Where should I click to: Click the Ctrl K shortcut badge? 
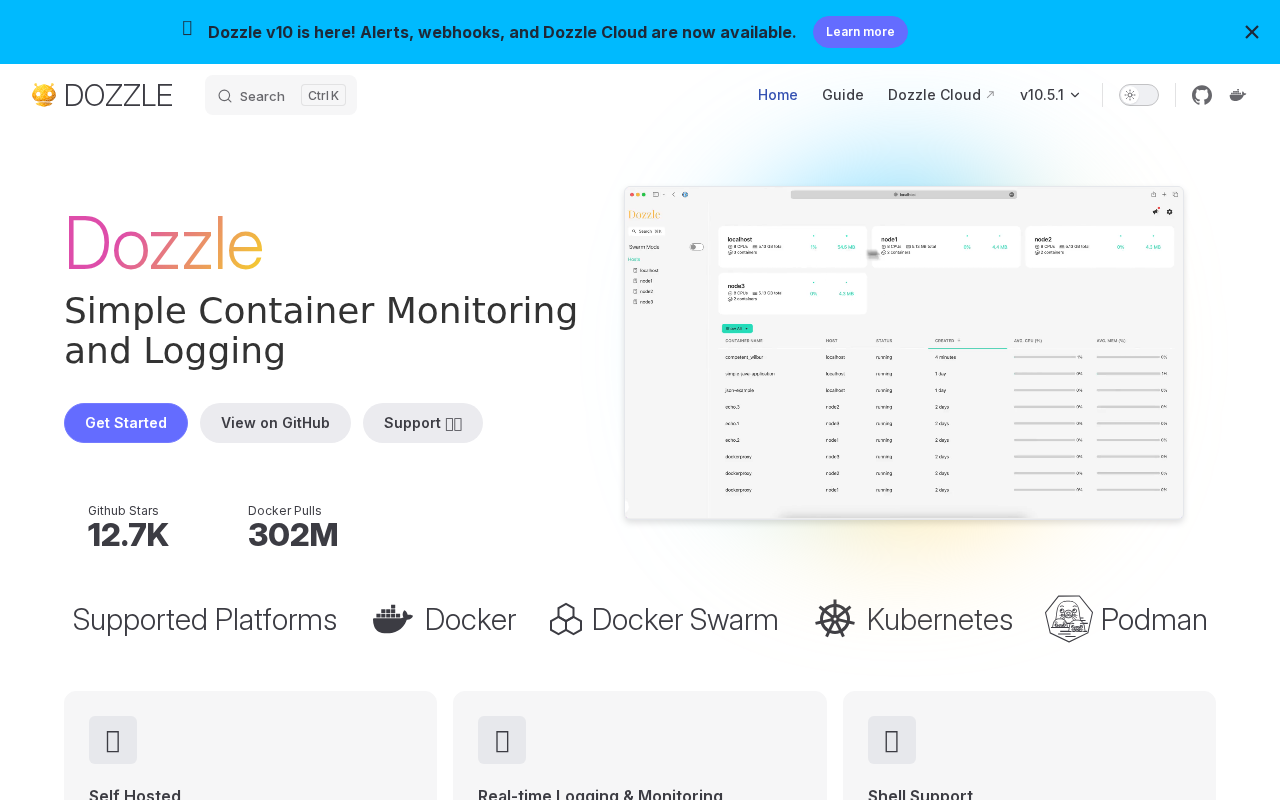click(x=323, y=95)
